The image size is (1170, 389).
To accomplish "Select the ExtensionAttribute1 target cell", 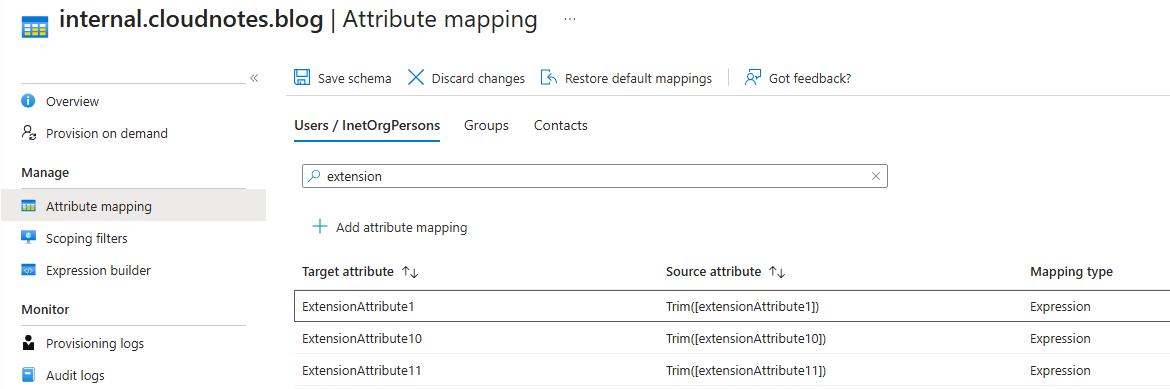I will 359,307.
